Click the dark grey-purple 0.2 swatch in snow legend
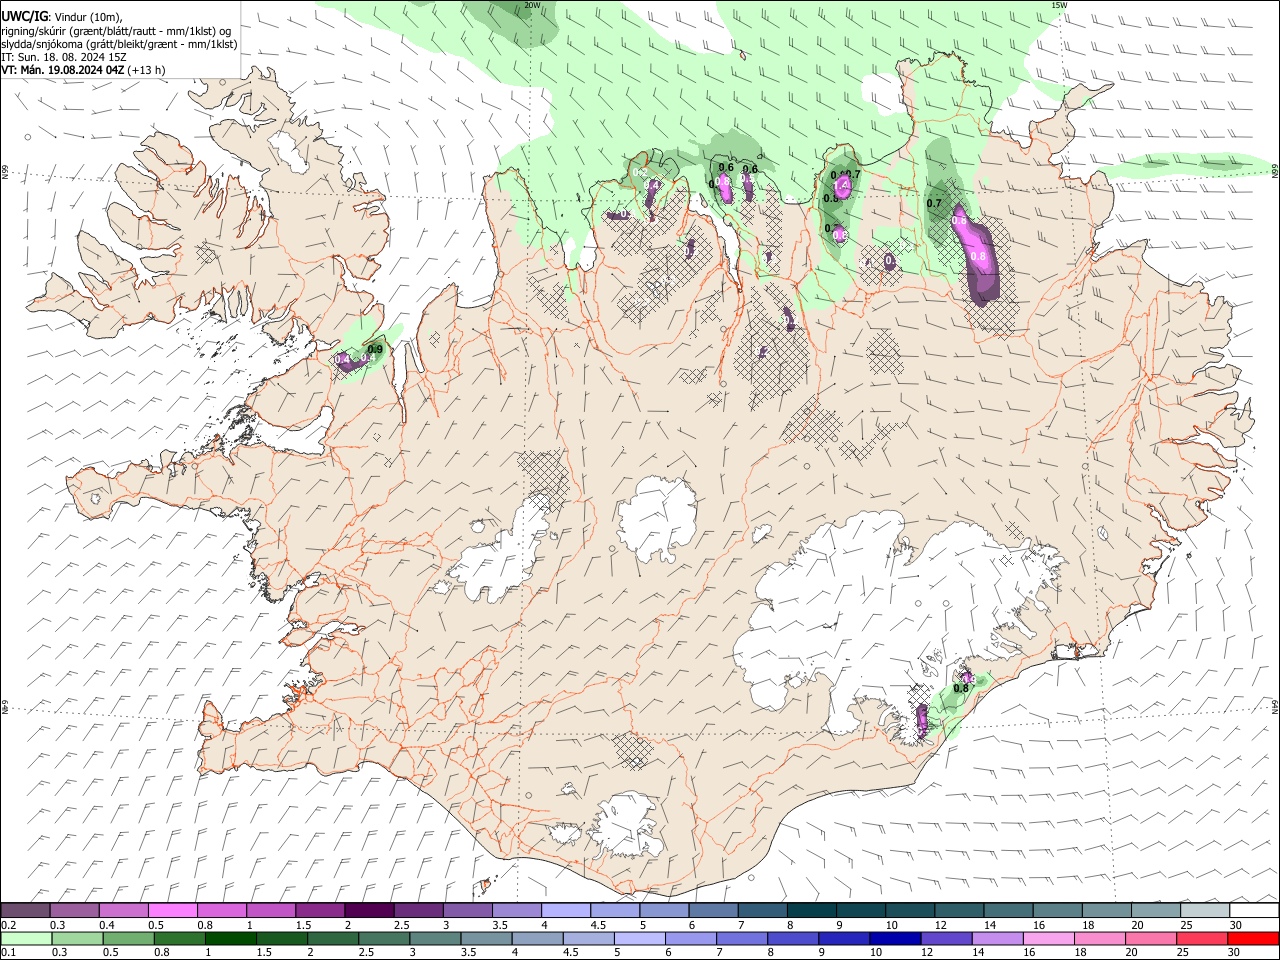This screenshot has width=1280, height=960. point(25,911)
